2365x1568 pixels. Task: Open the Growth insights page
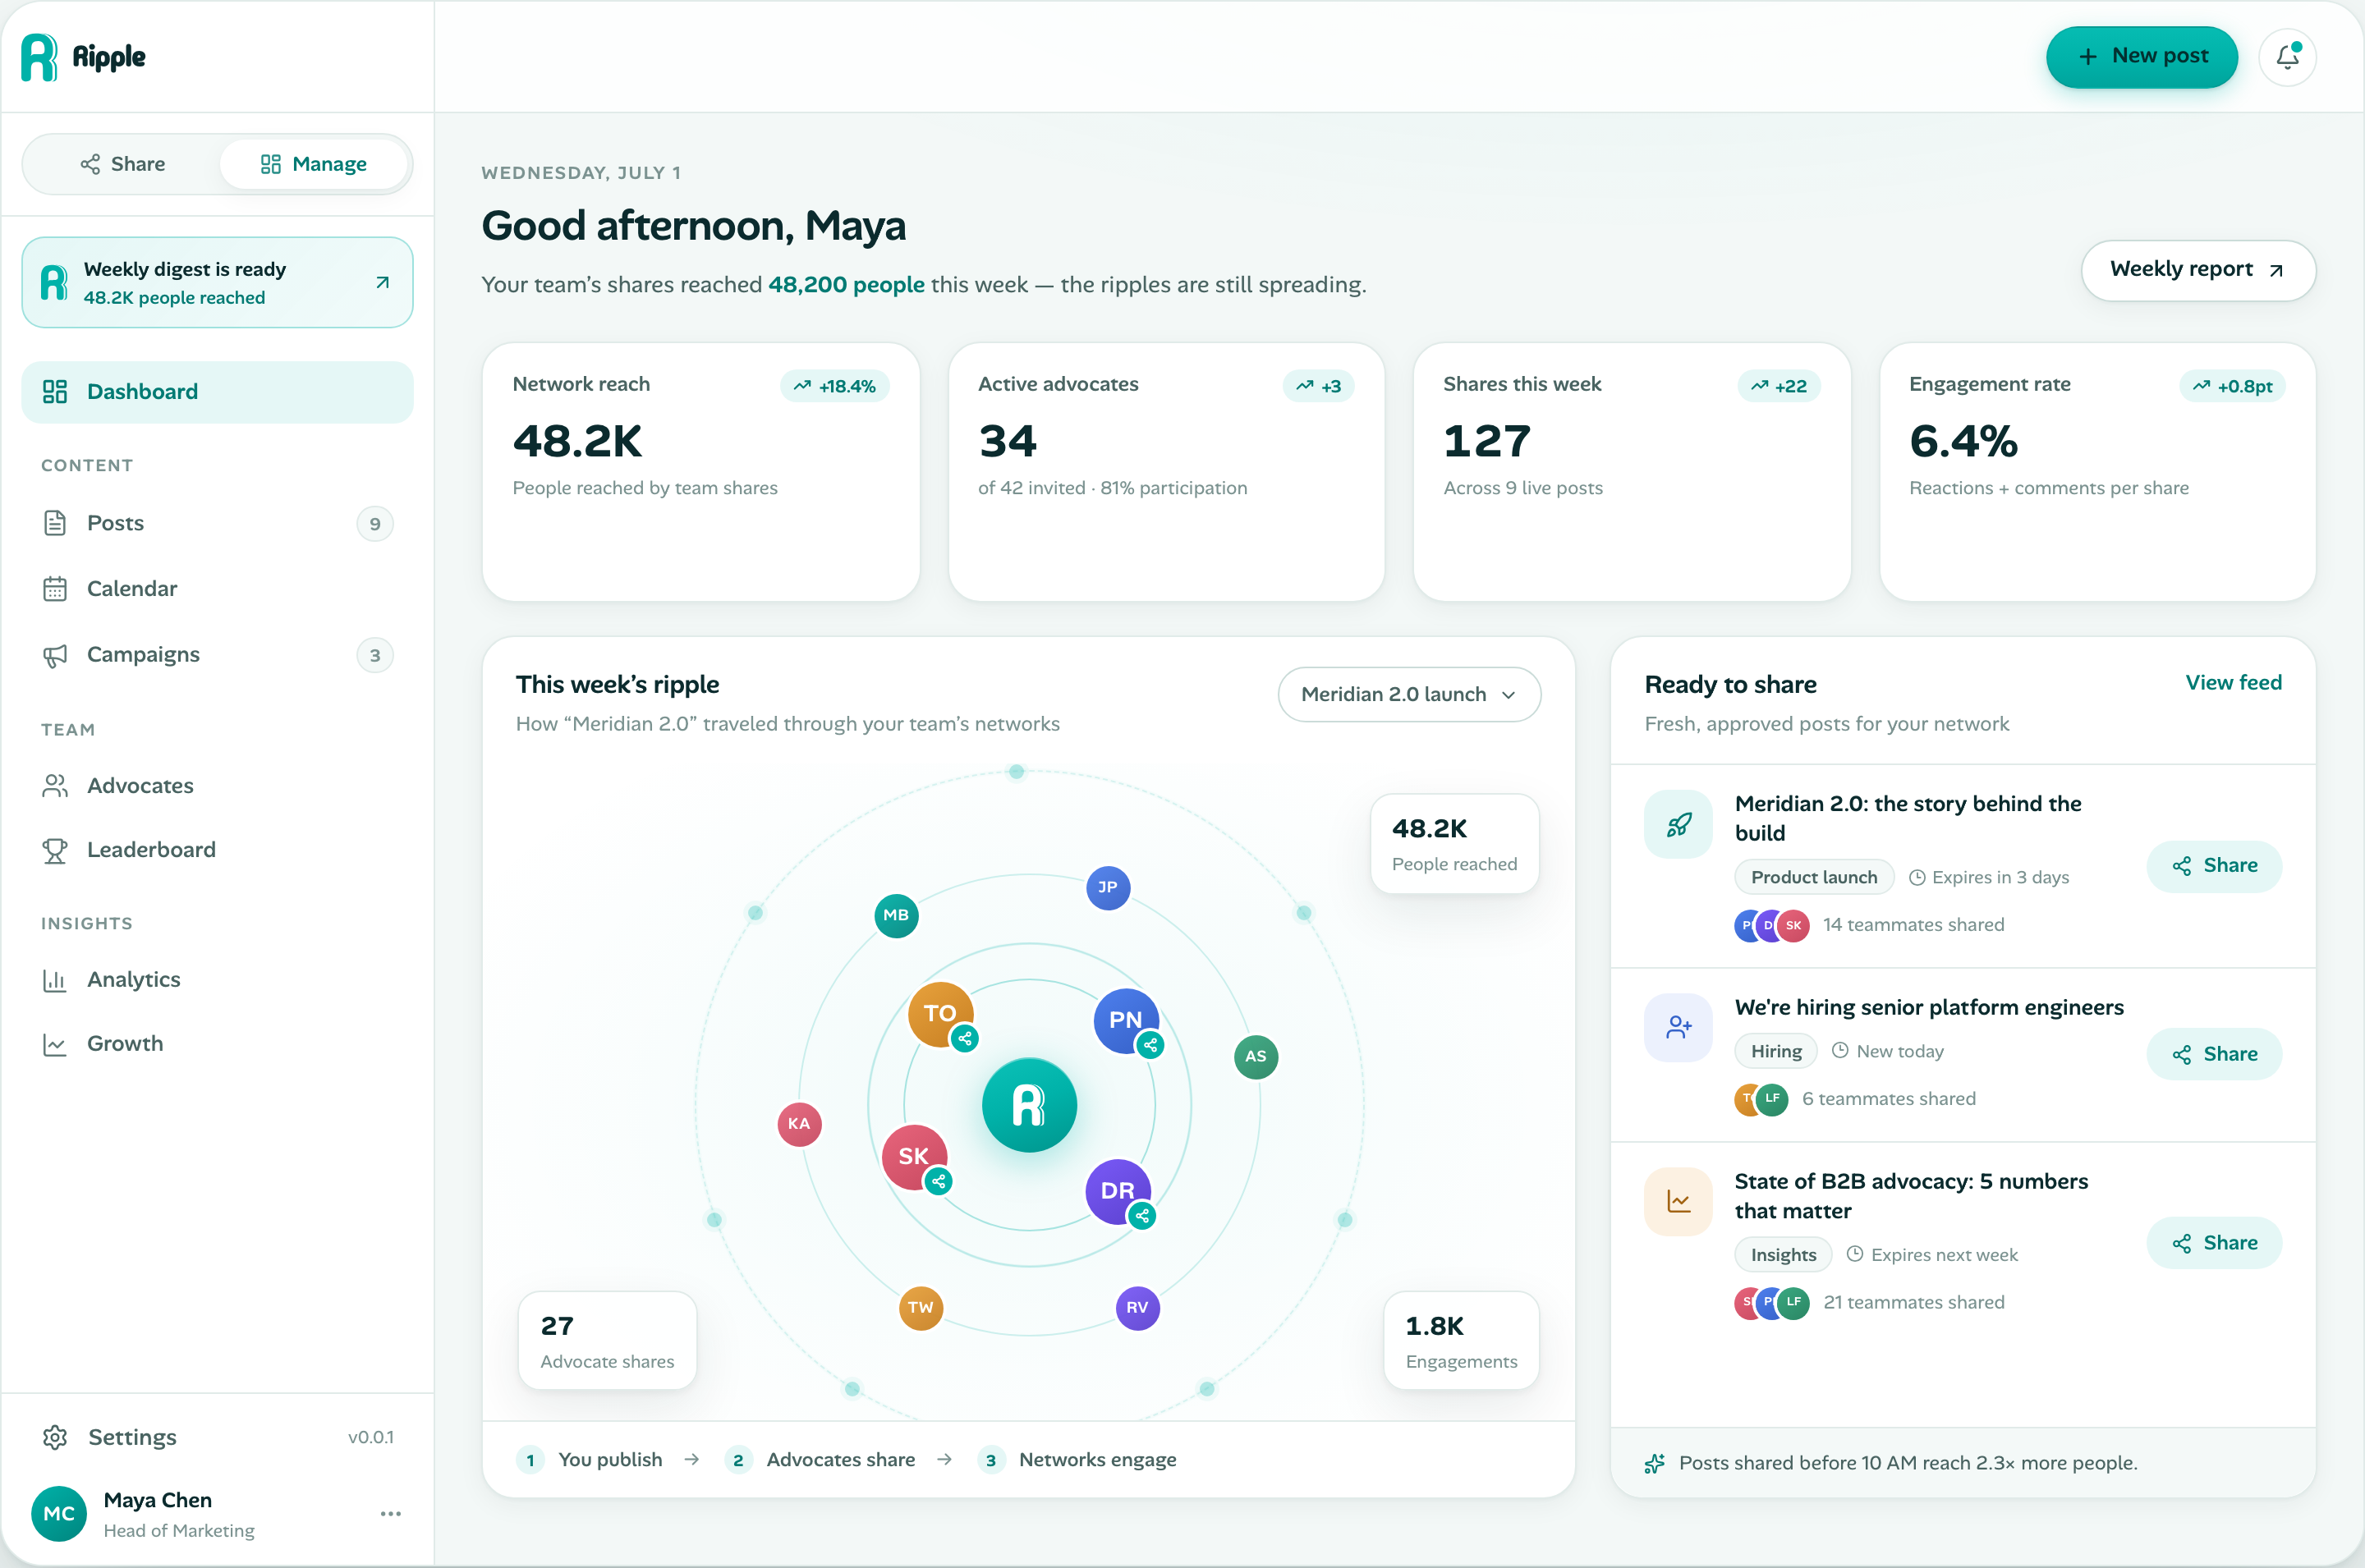pos(217,1044)
